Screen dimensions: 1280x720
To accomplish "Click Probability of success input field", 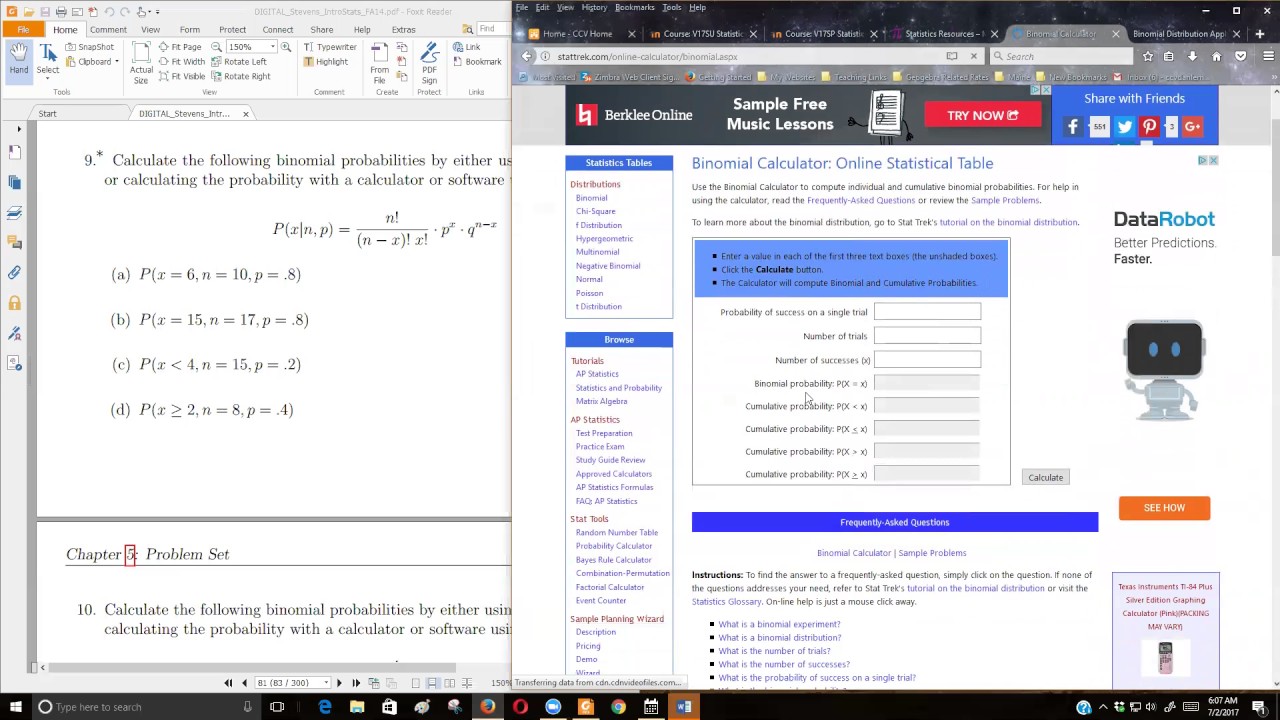I will point(927,312).
